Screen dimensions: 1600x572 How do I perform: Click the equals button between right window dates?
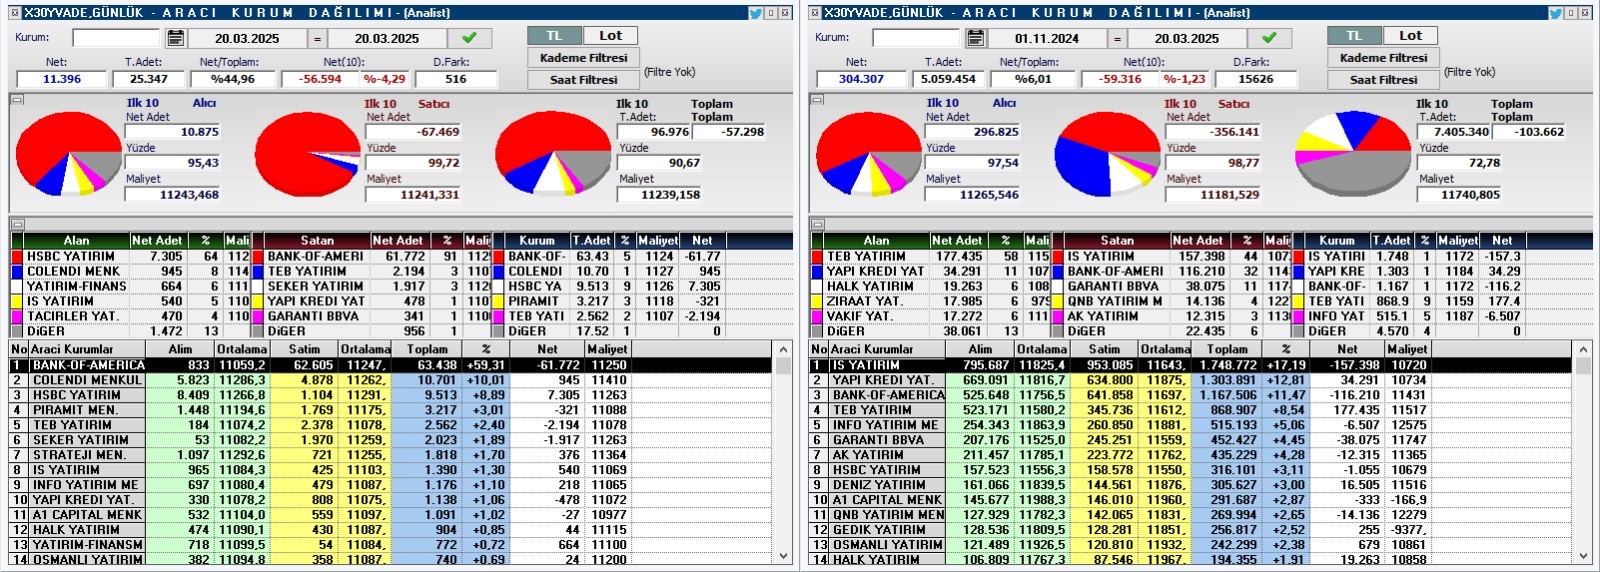[1117, 38]
